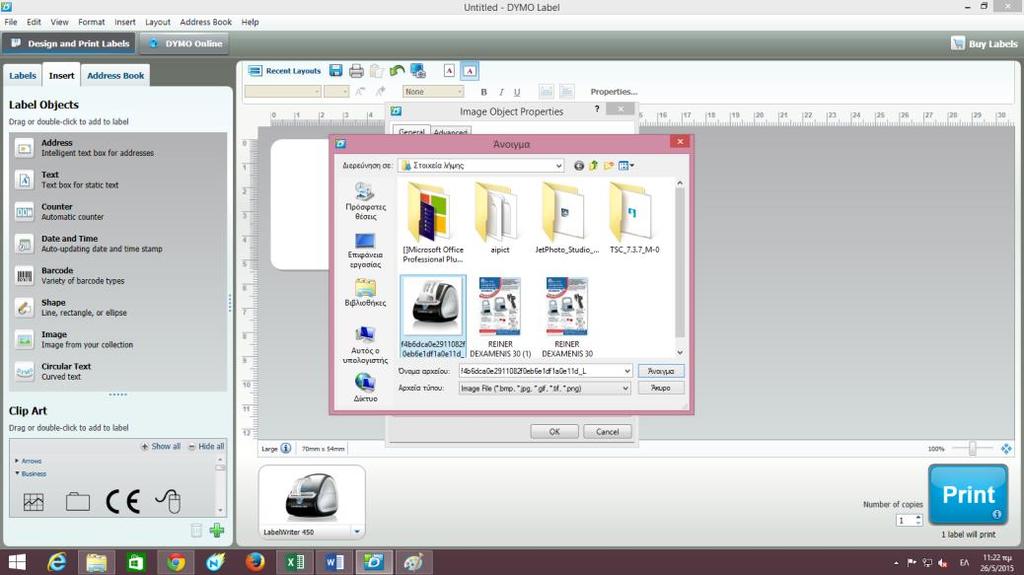This screenshot has height=575, width=1024.
Task: Open the LabelWriter 450 printer dropdown
Action: point(357,532)
